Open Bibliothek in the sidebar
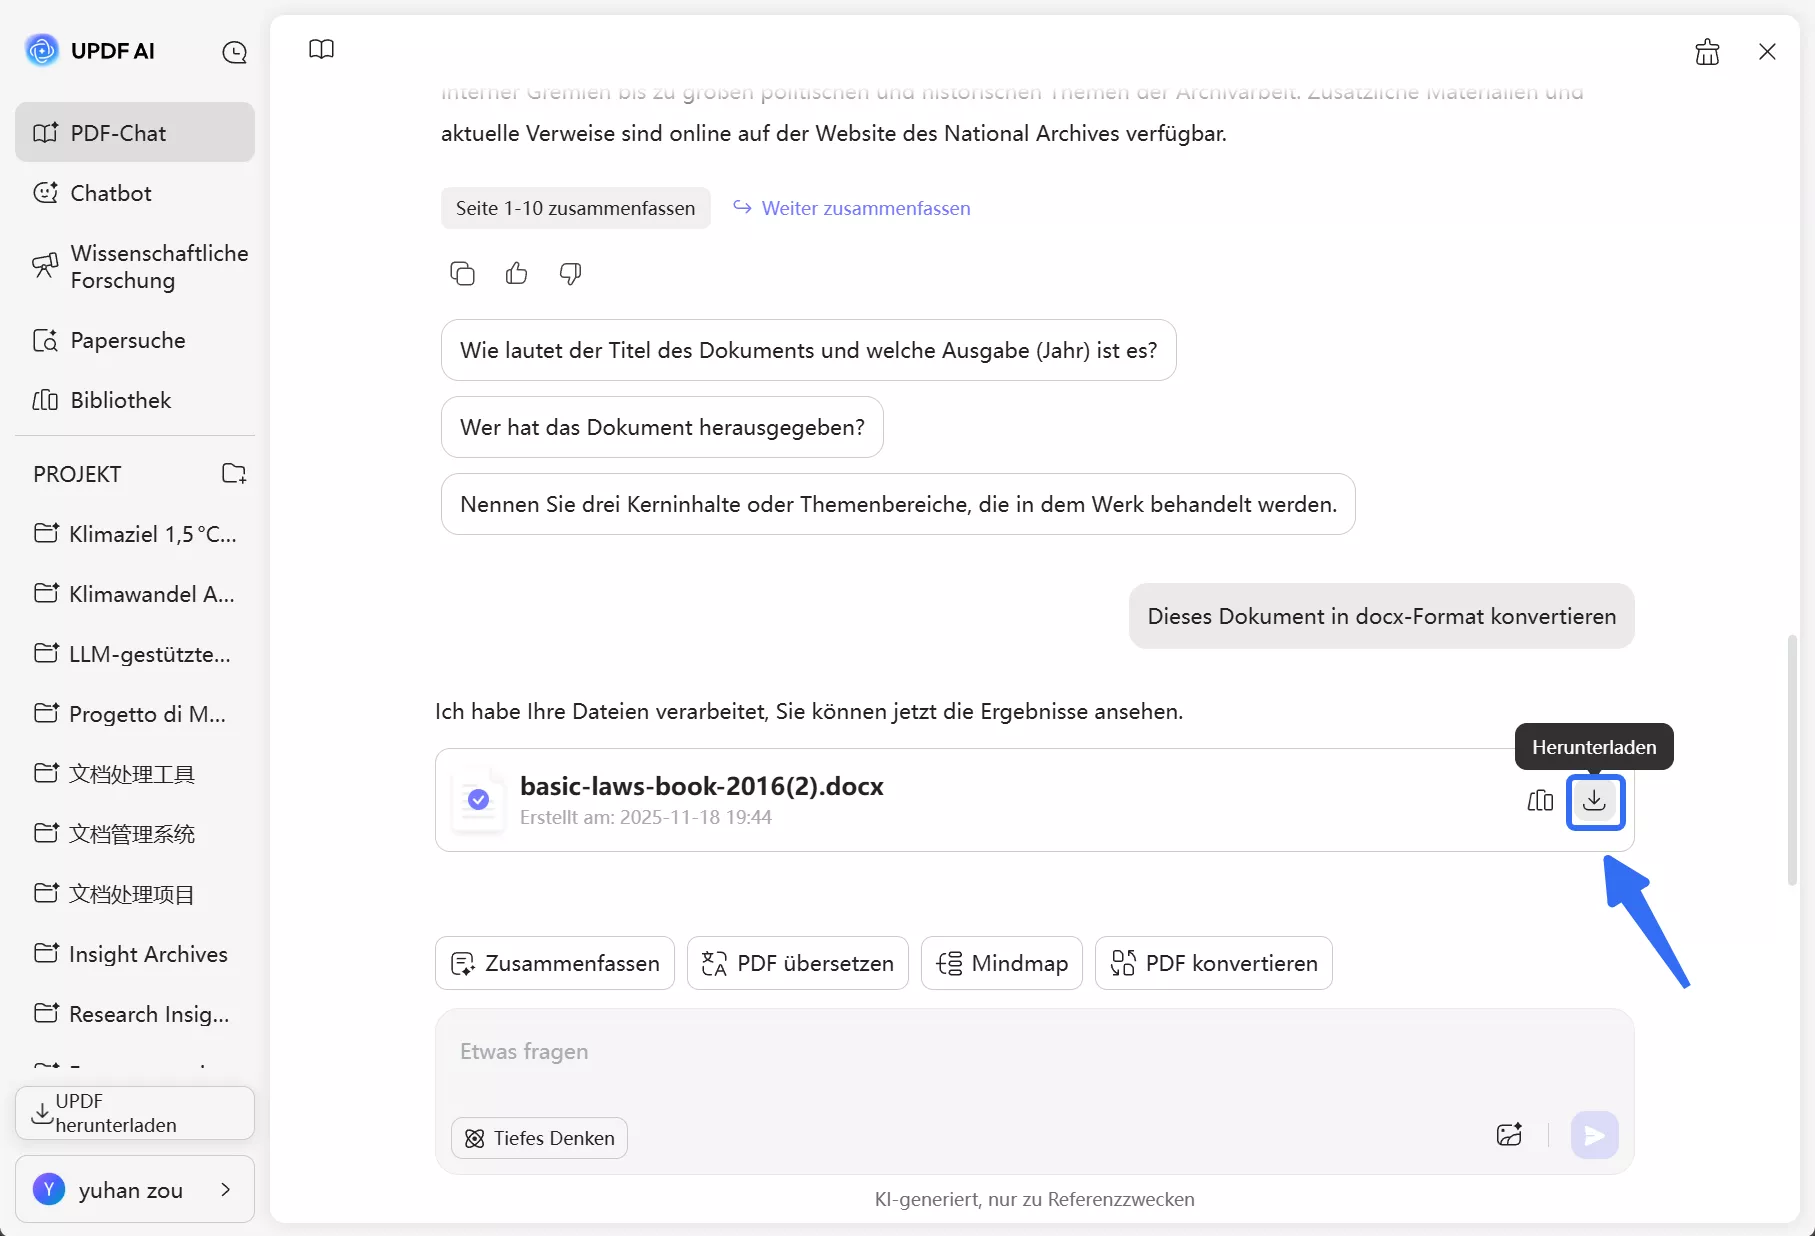The height and width of the screenshot is (1236, 1815). pyautogui.click(x=120, y=400)
